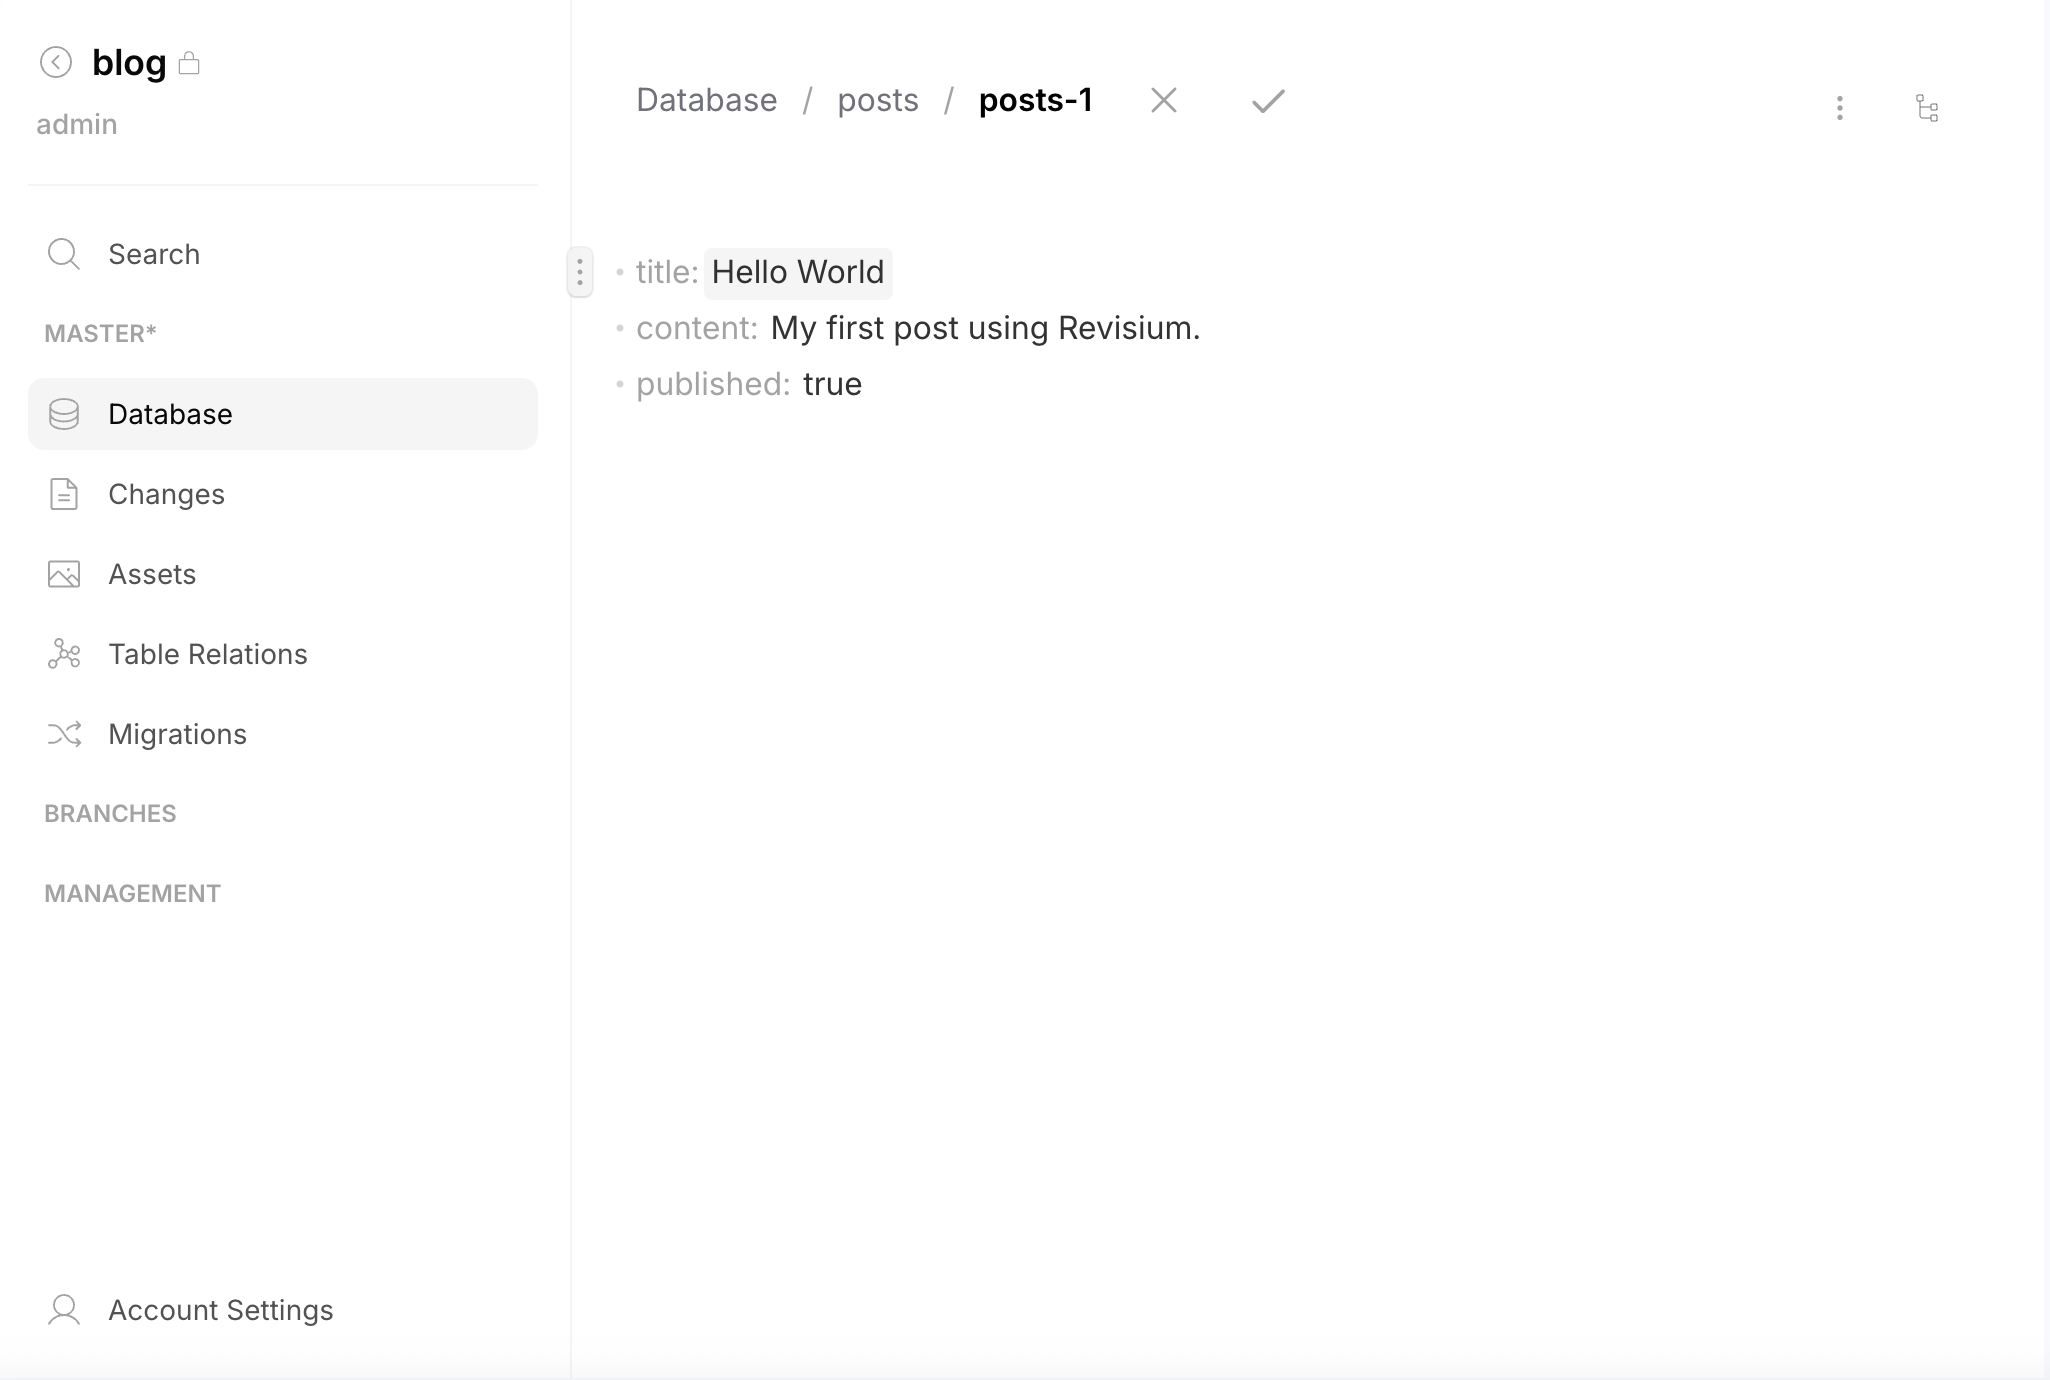This screenshot has width=2050, height=1380.
Task: Expand the MANAGEMENT section
Action: pos(131,892)
